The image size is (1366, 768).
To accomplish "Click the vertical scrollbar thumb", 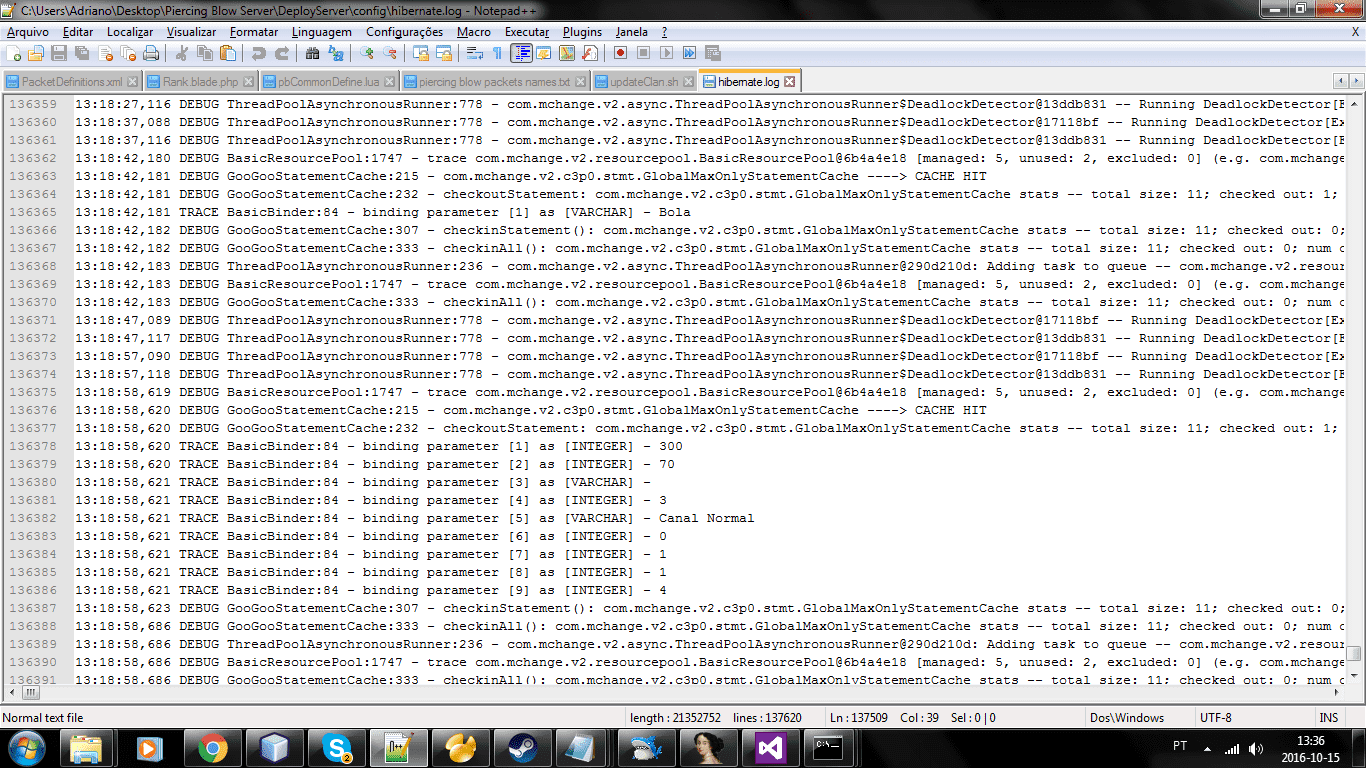I will coord(1354,653).
